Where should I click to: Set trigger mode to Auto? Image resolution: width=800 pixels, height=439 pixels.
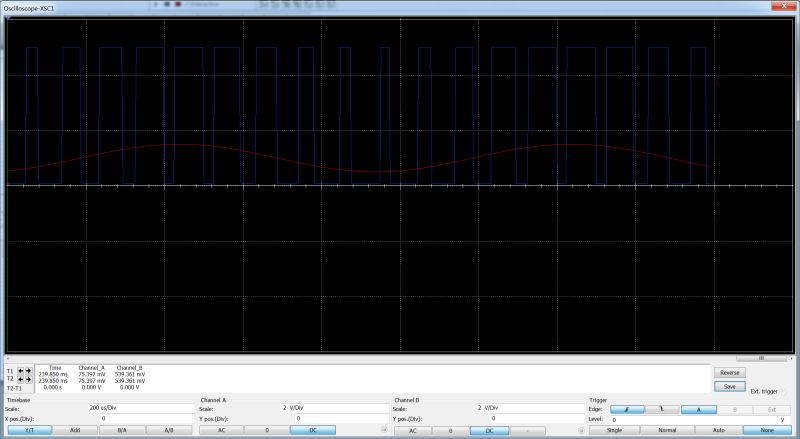point(718,430)
